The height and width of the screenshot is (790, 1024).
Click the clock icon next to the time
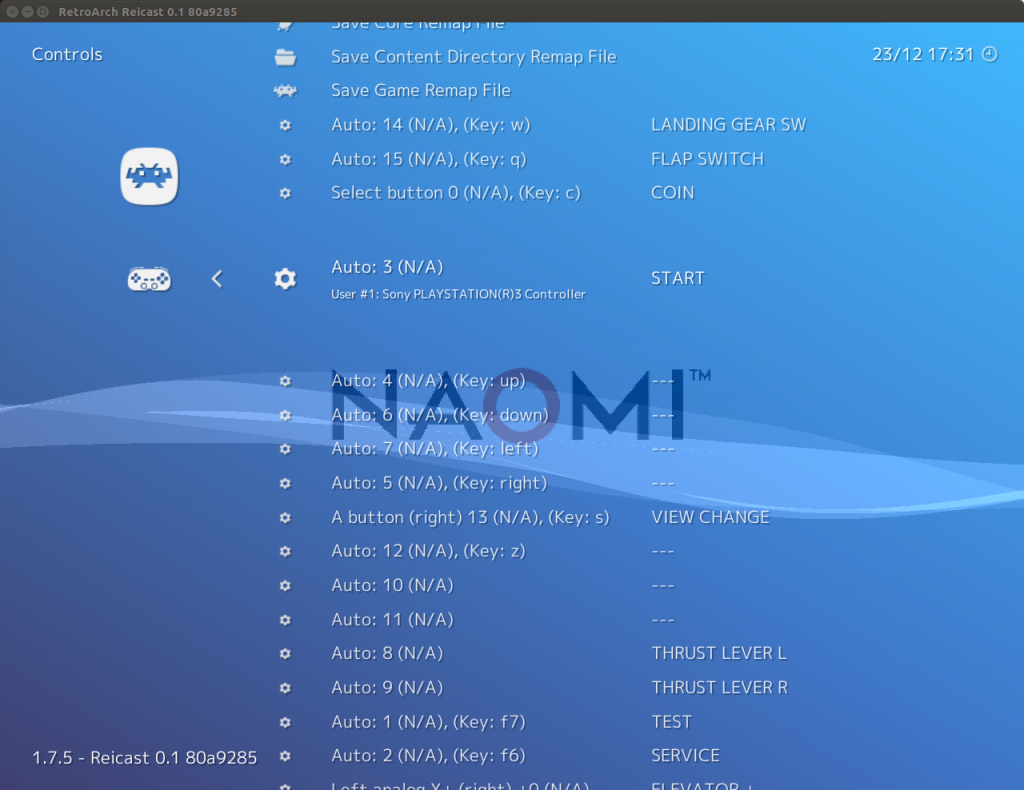pos(990,54)
